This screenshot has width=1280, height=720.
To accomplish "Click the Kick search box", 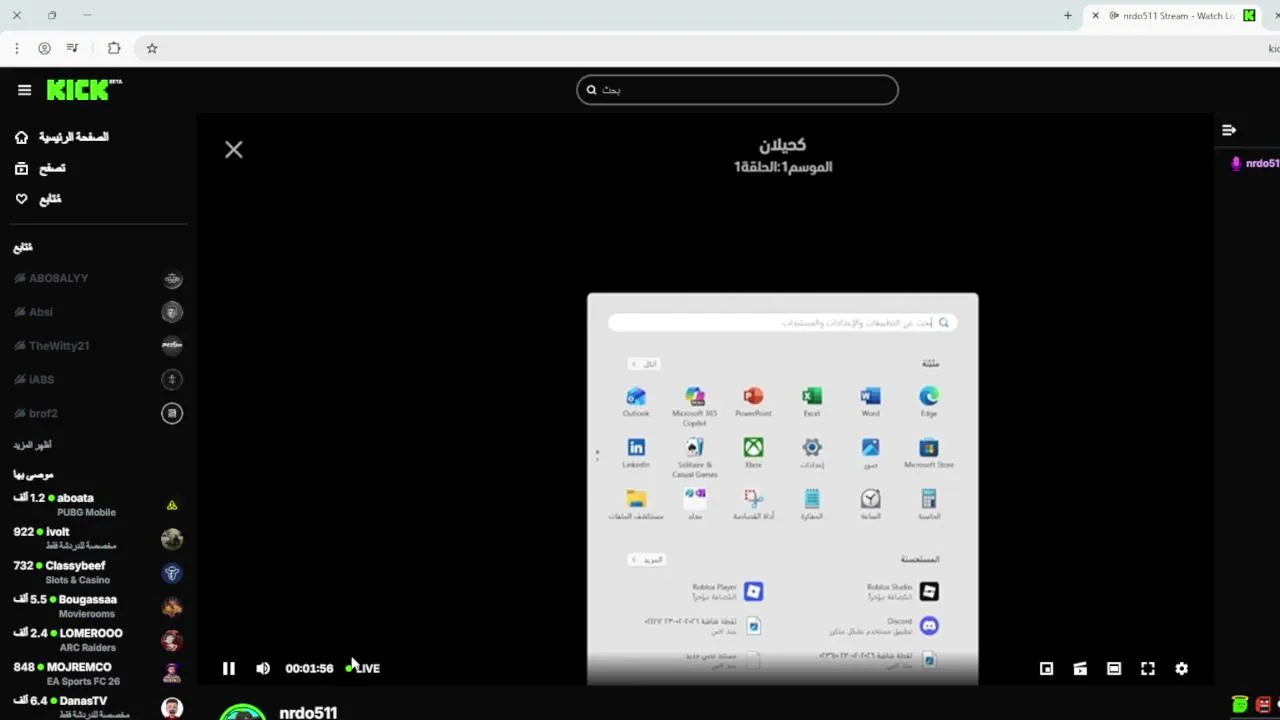I will (737, 90).
